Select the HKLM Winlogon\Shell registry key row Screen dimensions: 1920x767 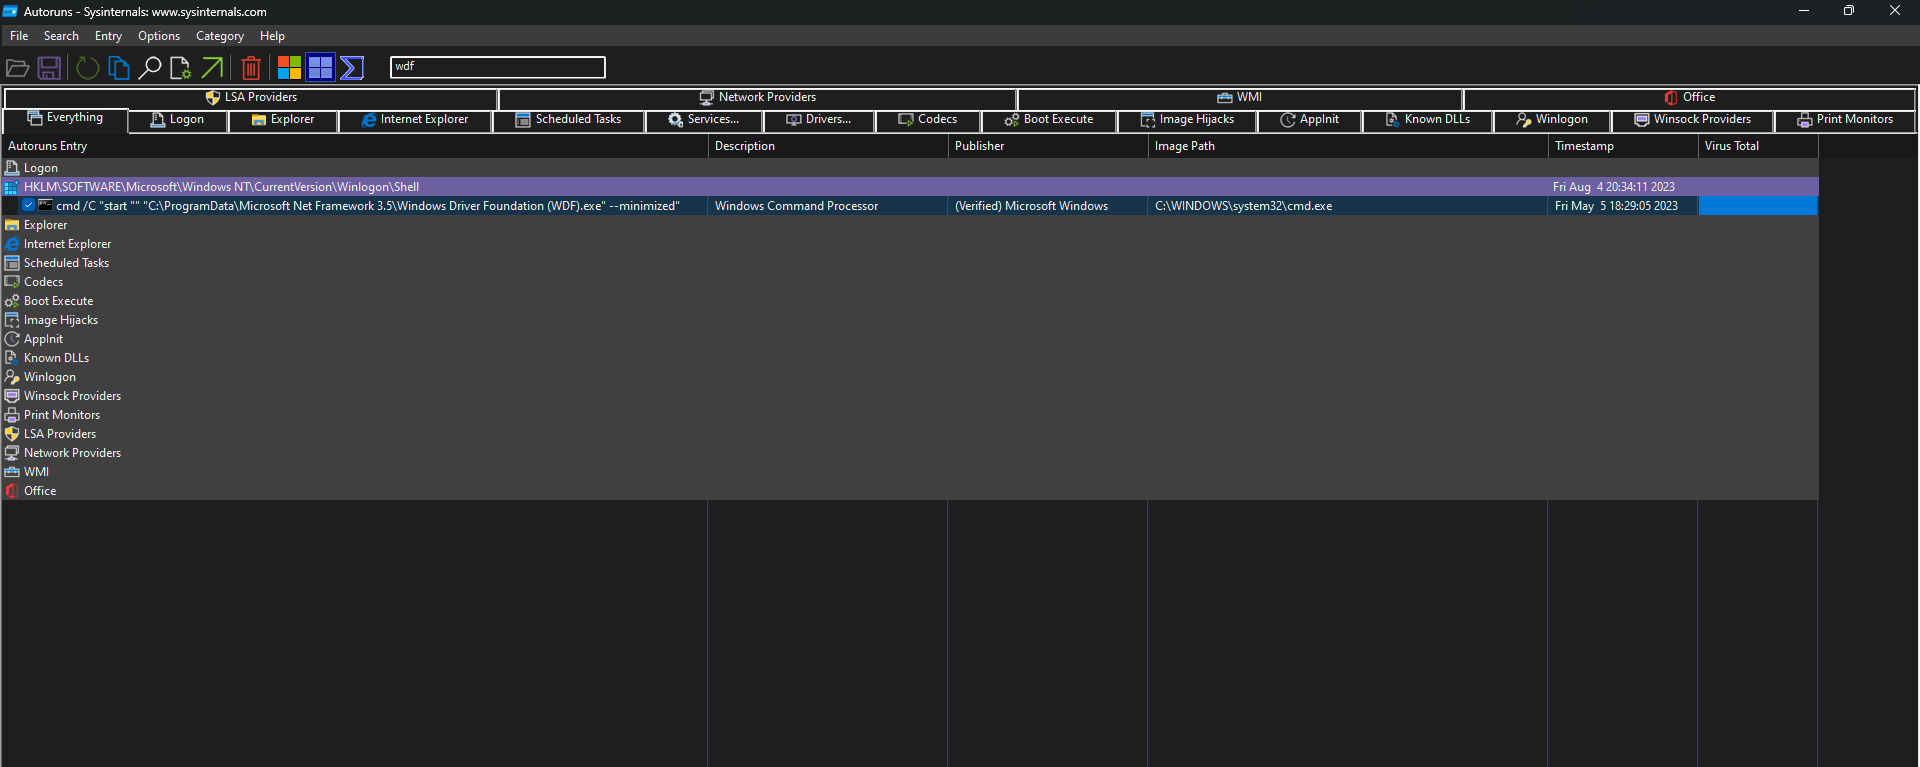click(x=910, y=187)
